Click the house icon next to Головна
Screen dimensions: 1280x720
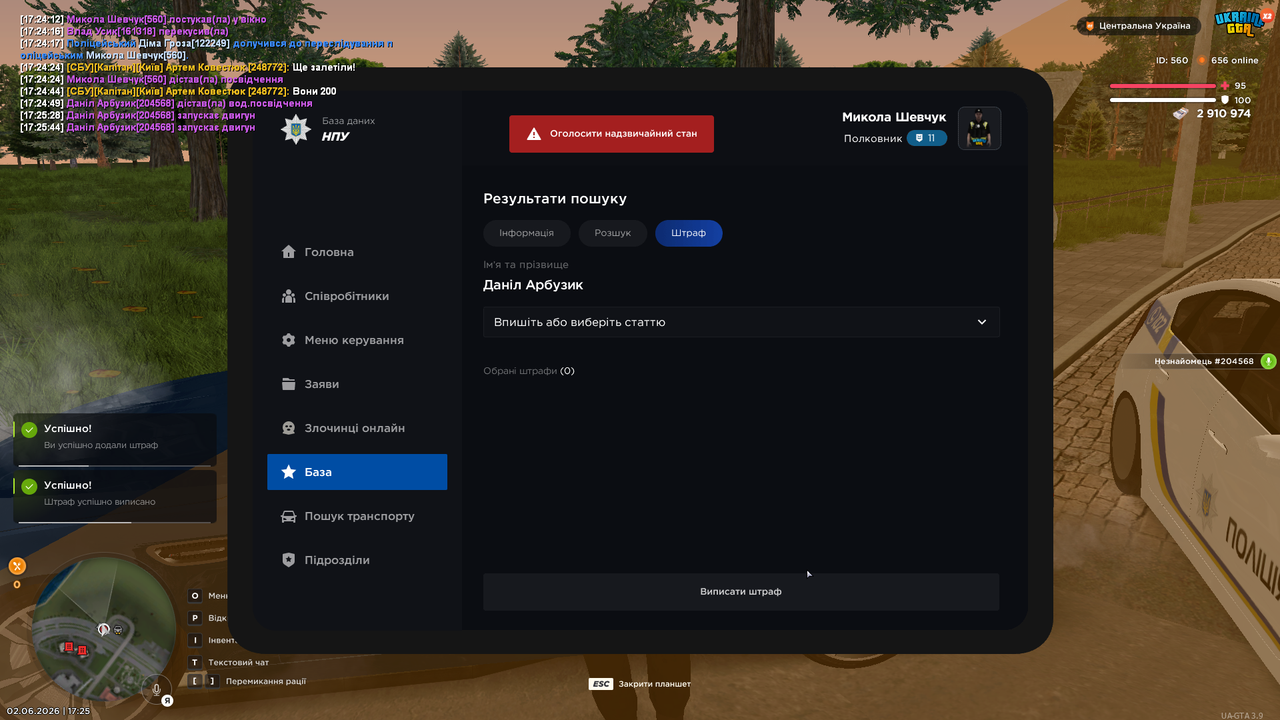[x=289, y=252]
